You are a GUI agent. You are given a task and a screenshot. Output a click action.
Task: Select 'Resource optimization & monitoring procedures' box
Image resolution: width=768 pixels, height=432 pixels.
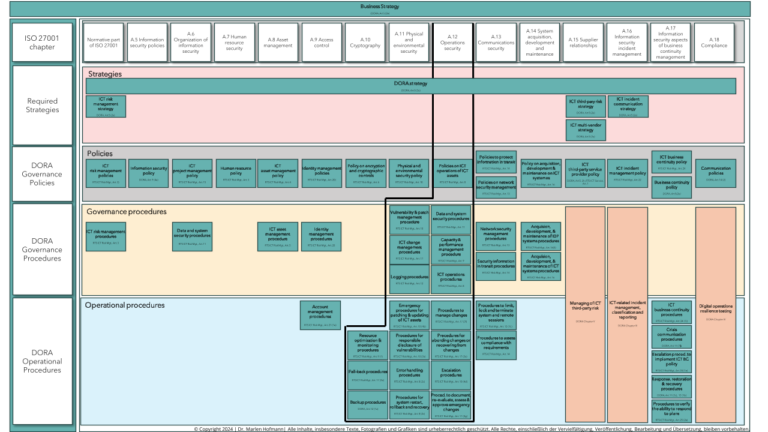(x=368, y=345)
